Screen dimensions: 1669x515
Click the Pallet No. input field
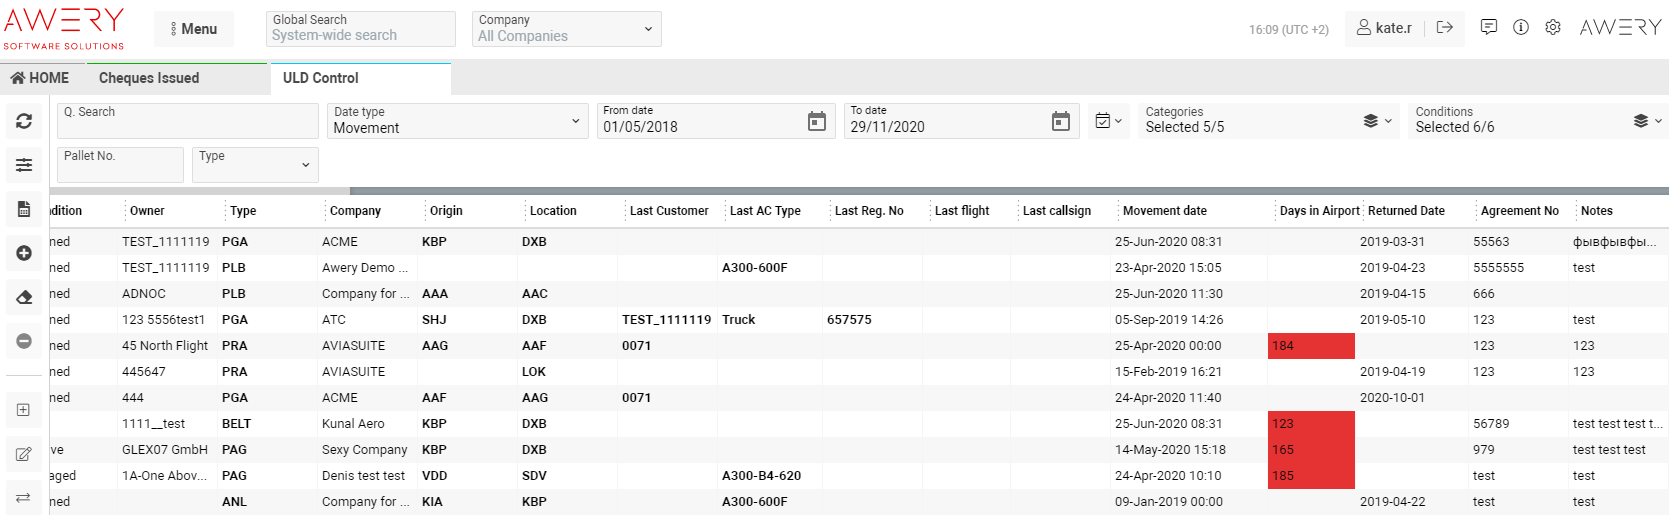pos(120,166)
